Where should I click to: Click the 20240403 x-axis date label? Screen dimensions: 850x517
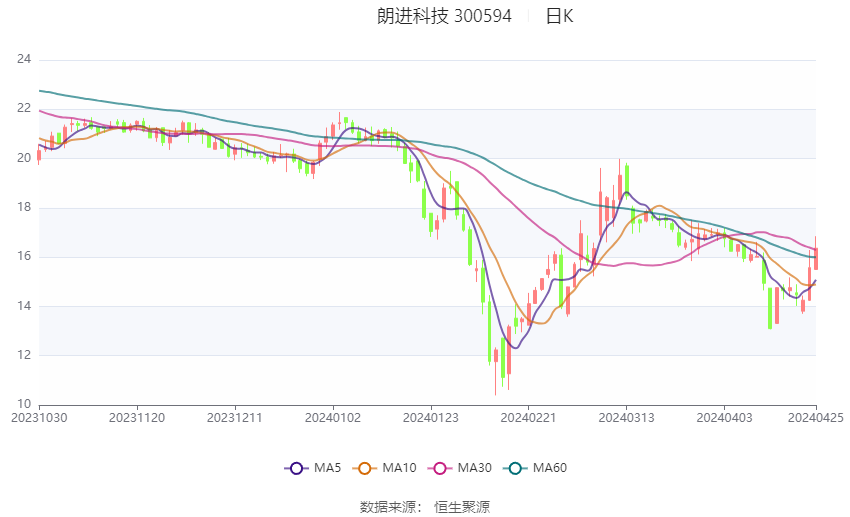[x=724, y=418]
